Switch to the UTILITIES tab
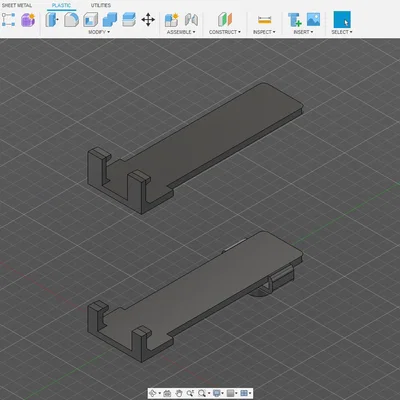 coord(101,5)
